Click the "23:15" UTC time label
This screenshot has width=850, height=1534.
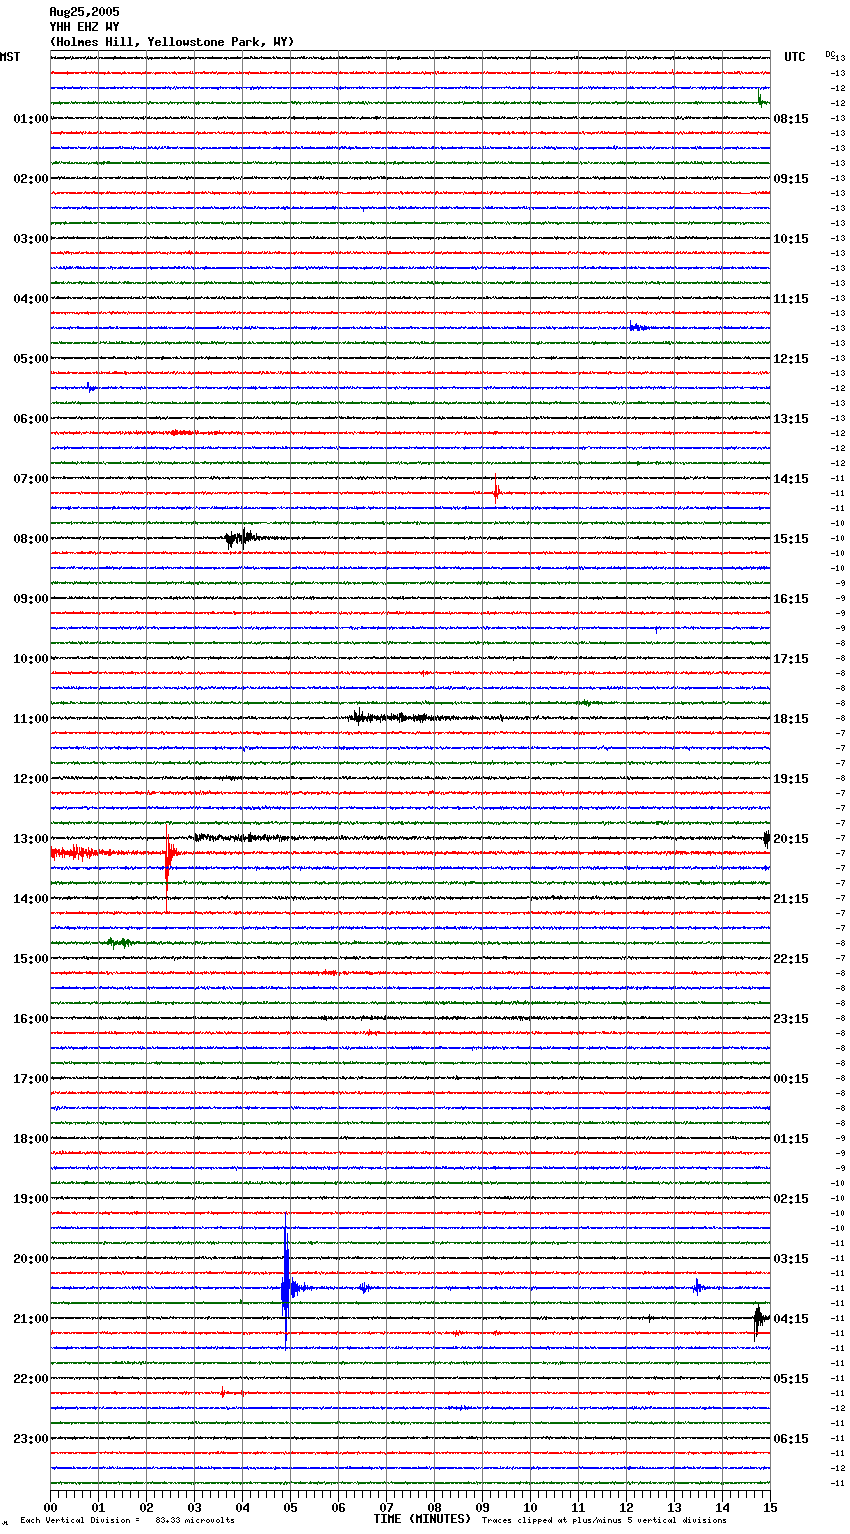791,1019
